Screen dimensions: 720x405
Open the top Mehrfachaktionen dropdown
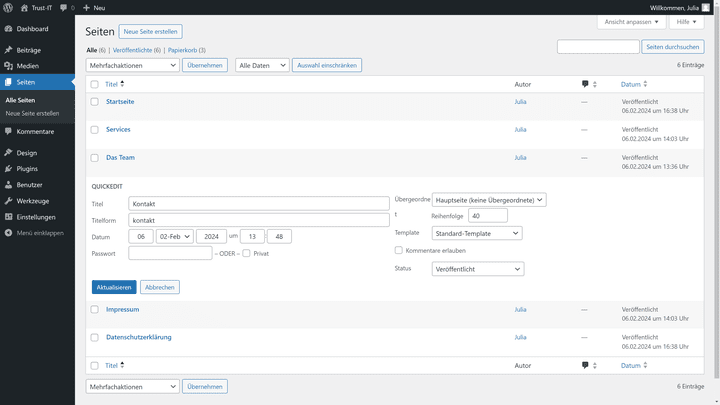(x=132, y=65)
